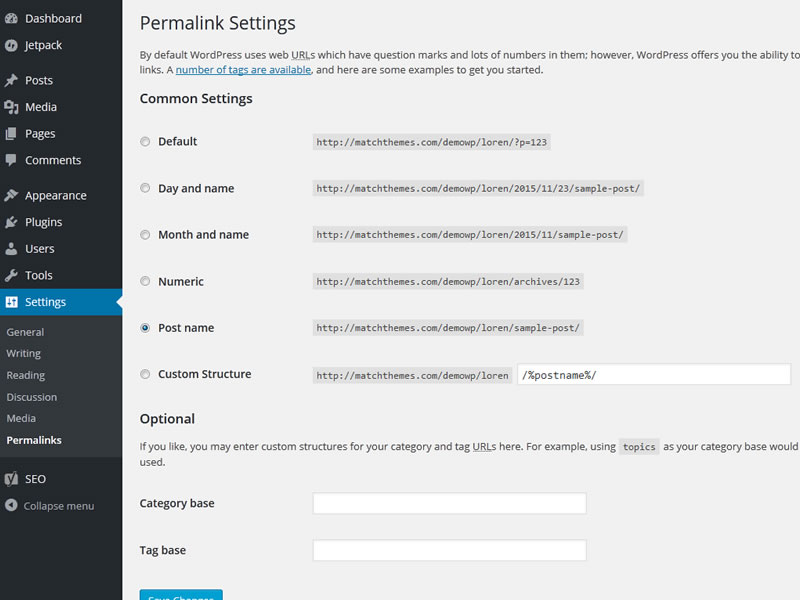Screen dimensions: 800x600
Task: Click the Tag base input field
Action: tap(449, 551)
